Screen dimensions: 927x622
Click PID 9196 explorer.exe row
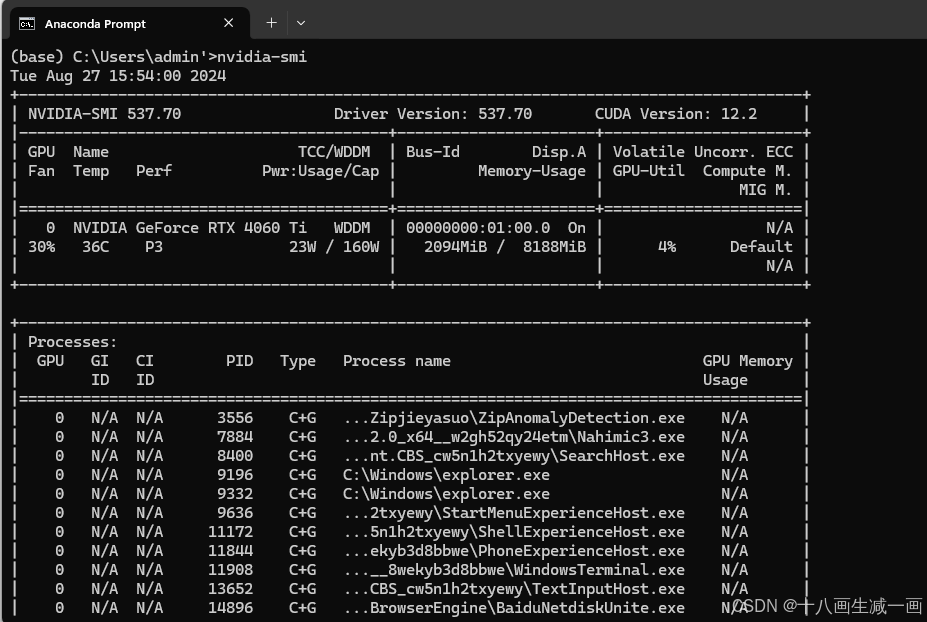click(x=411, y=474)
